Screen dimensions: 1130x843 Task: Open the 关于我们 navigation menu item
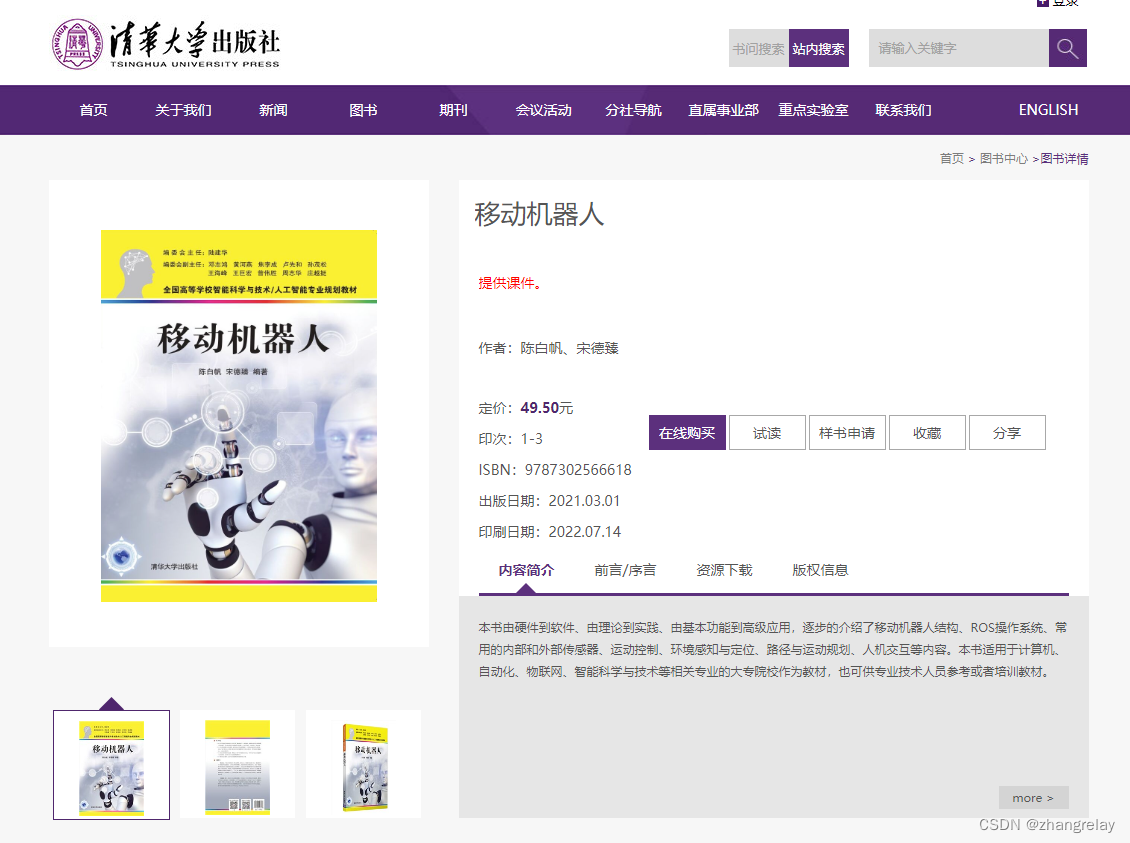coord(183,110)
